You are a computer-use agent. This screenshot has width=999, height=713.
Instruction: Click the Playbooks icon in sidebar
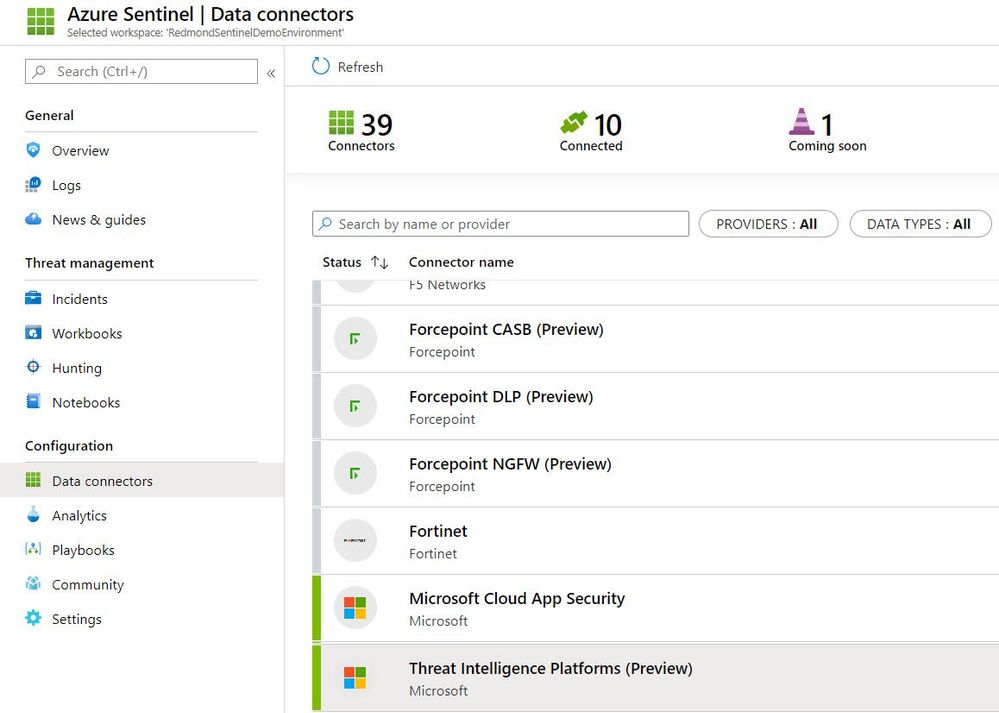[33, 549]
